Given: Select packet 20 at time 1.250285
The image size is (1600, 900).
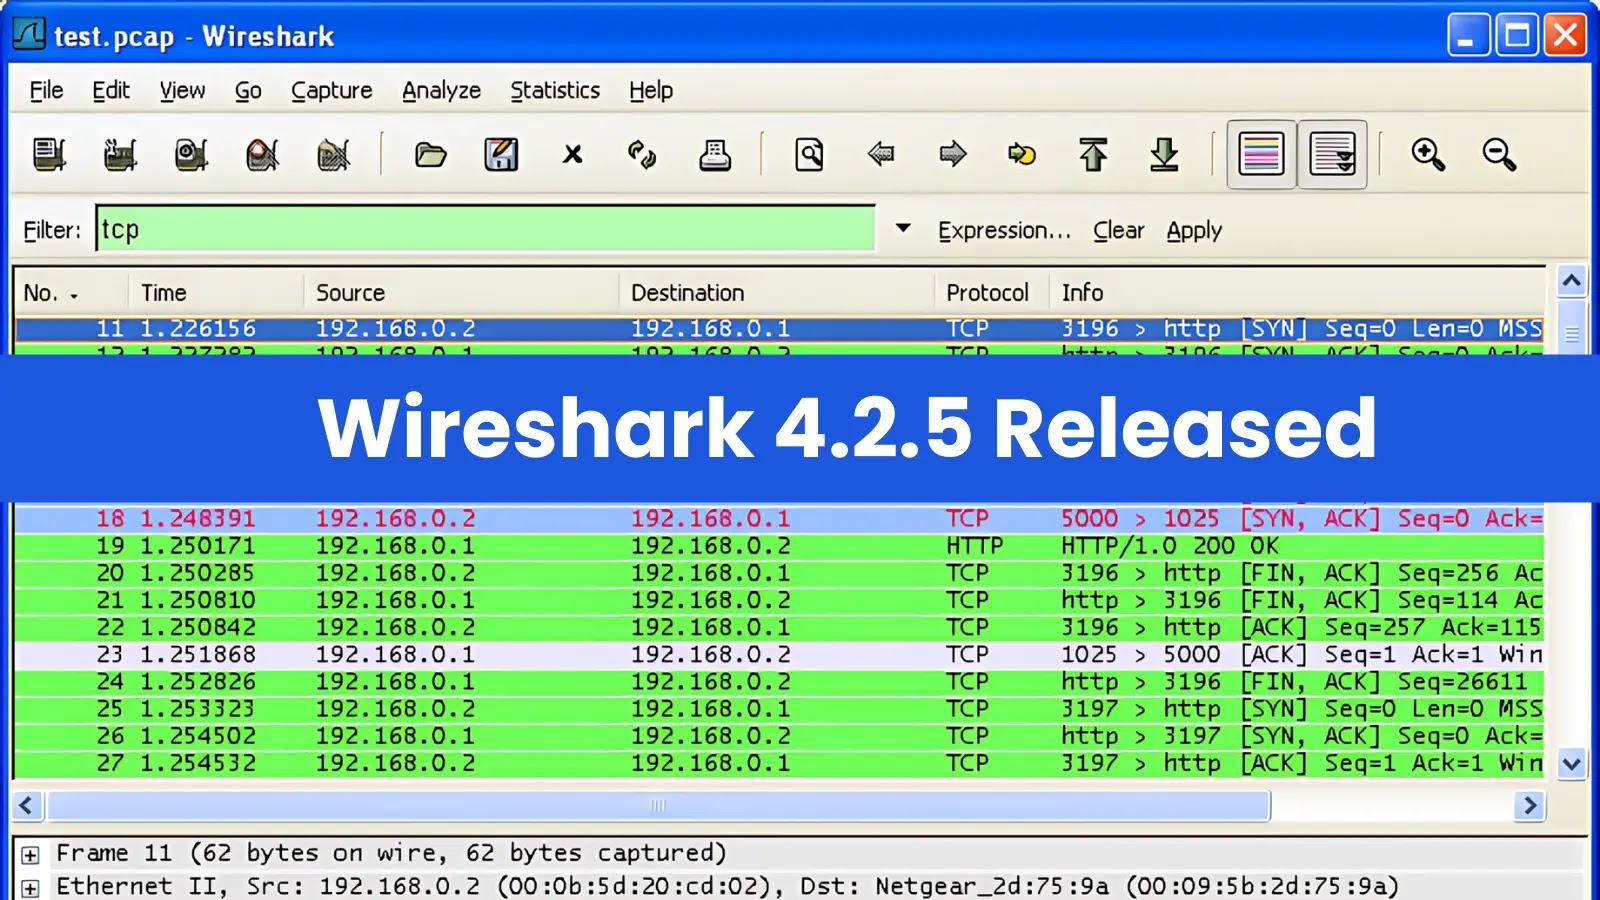Looking at the screenshot, I should click(x=780, y=573).
